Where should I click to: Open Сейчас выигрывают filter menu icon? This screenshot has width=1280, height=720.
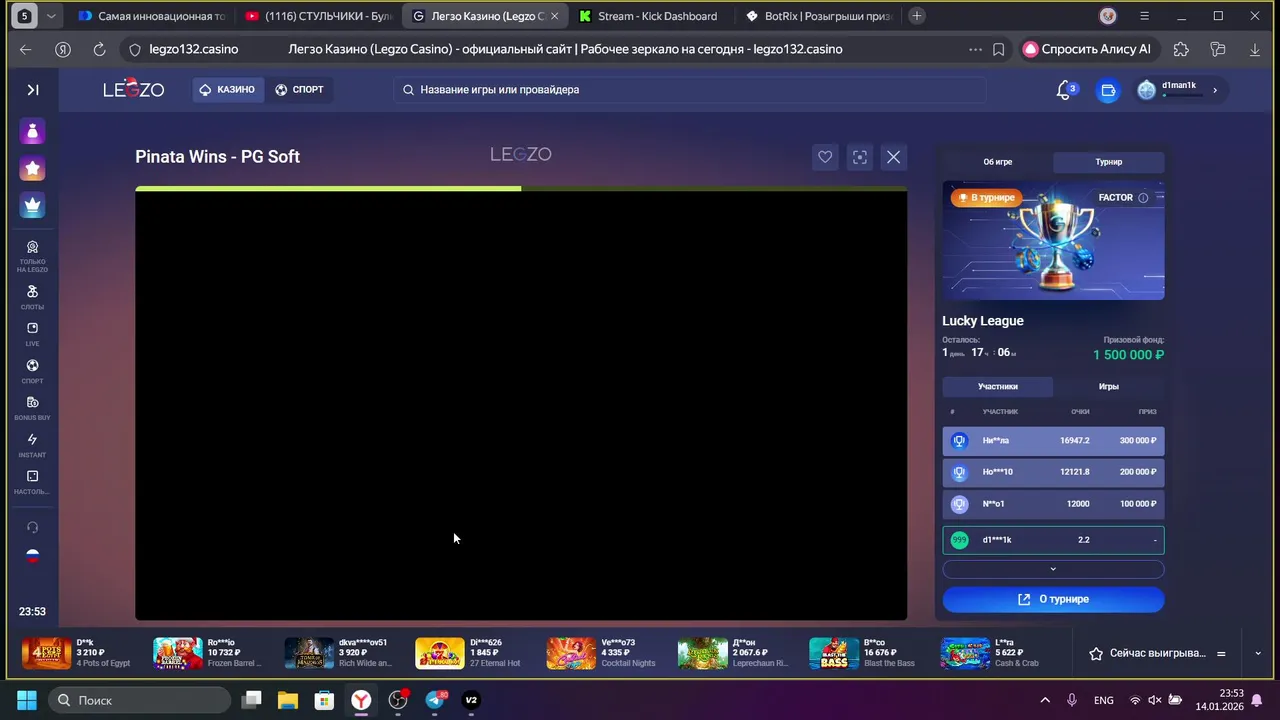tap(1220, 653)
